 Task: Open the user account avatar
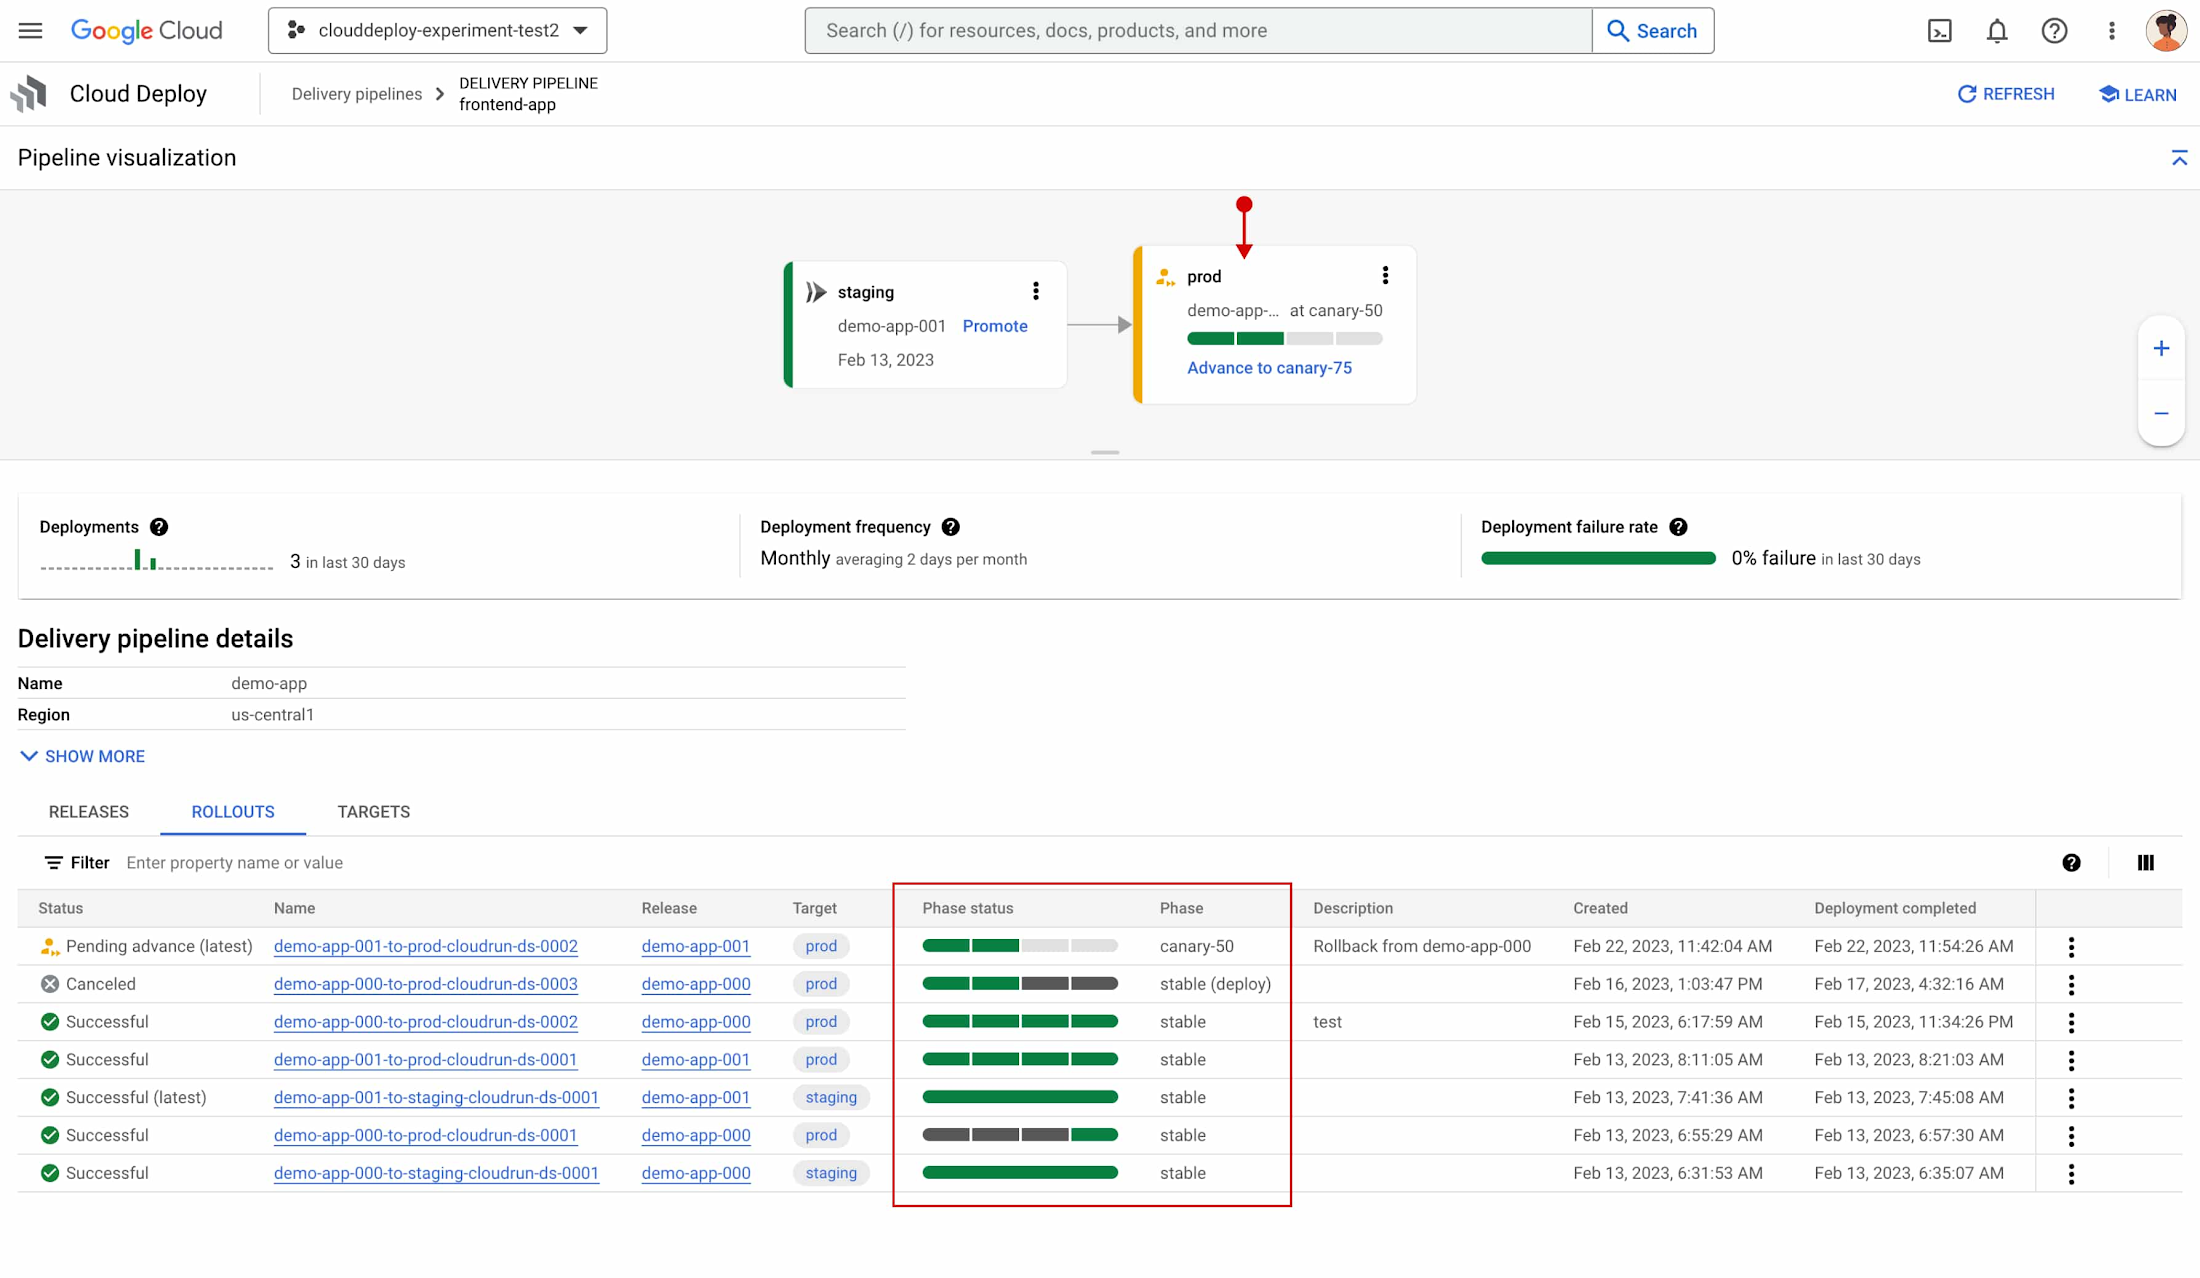pyautogui.click(x=2166, y=31)
